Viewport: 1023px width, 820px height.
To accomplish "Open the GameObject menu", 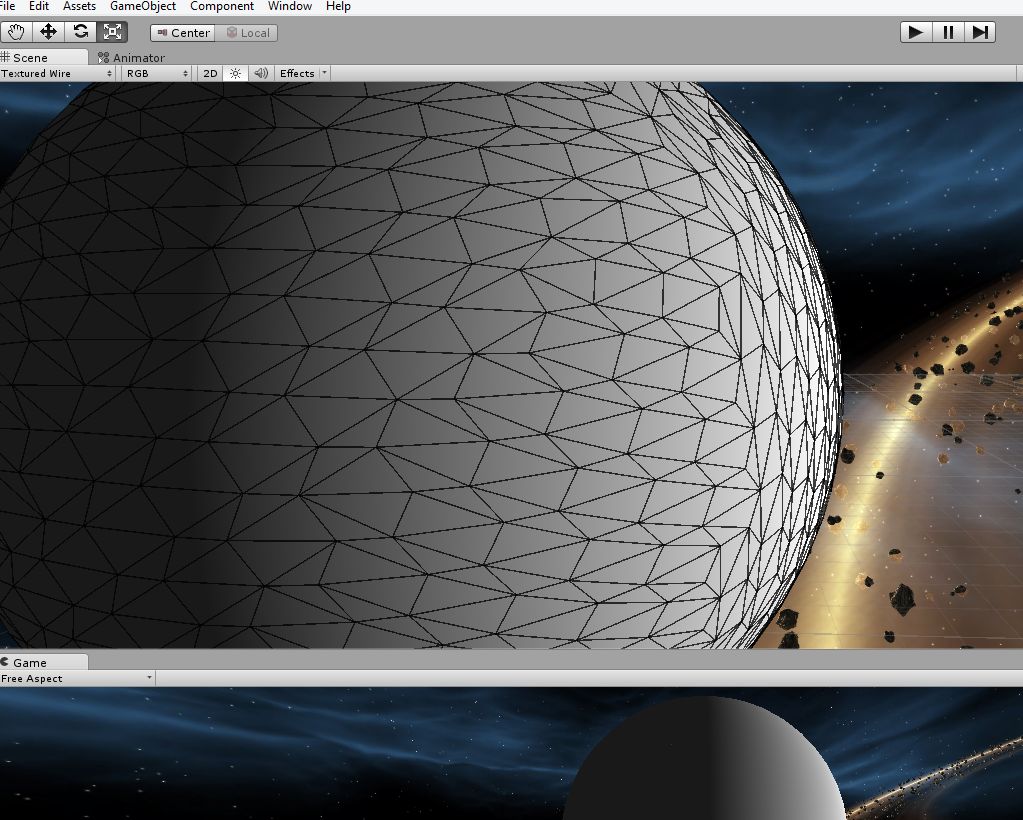I will point(143,7).
